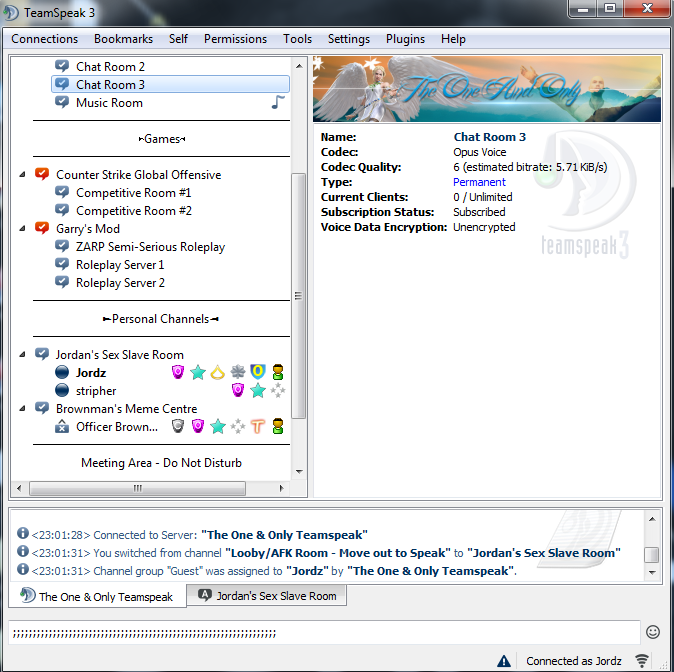The width and height of the screenshot is (674, 672).
Task: Click the Connected as Jordz status text
Action: click(x=573, y=660)
